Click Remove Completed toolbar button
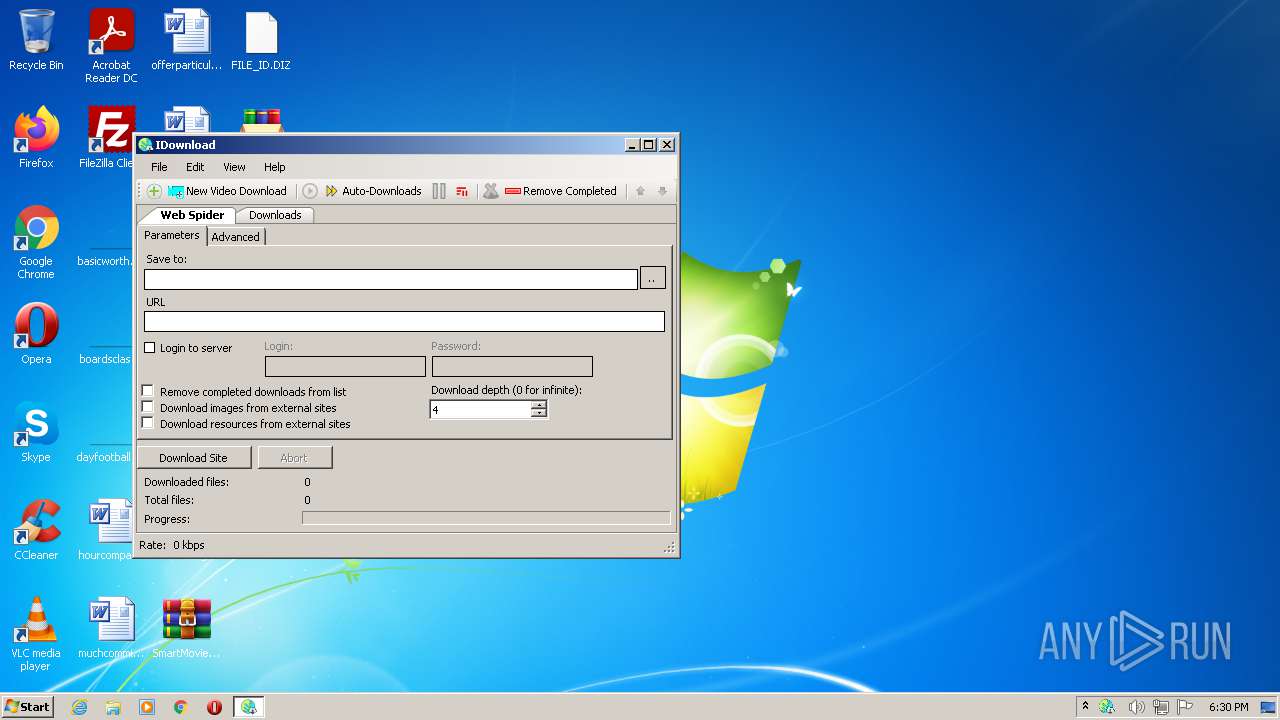This screenshot has height=720, width=1280. [561, 191]
